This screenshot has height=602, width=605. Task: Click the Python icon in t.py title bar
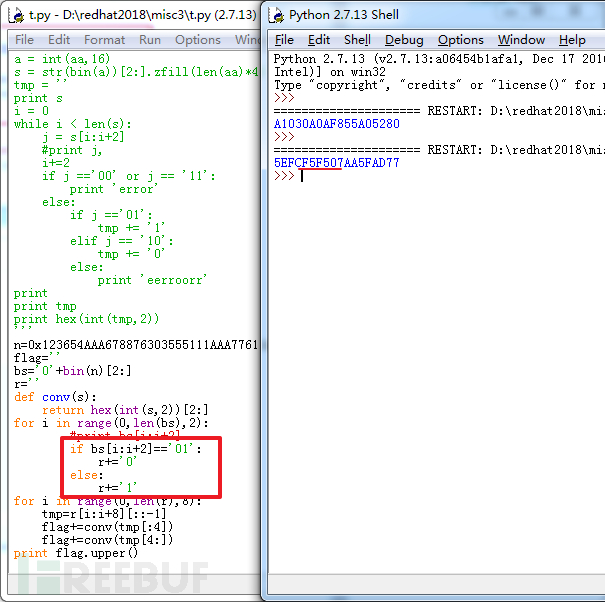click(17, 15)
